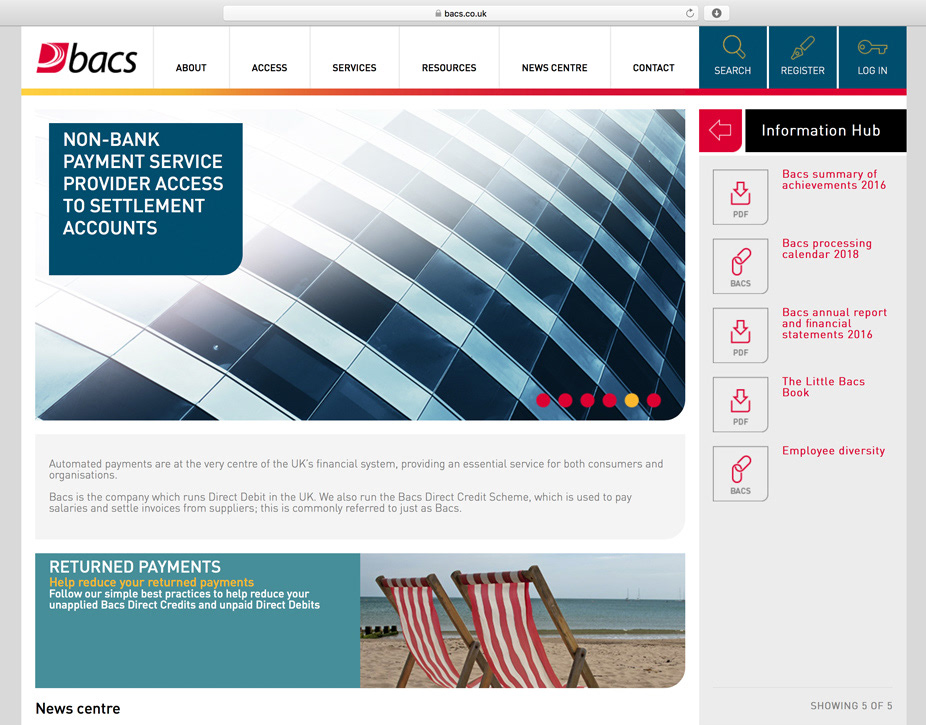The width and height of the screenshot is (926, 725).
Task: Click the Bacs logo
Action: (87, 58)
